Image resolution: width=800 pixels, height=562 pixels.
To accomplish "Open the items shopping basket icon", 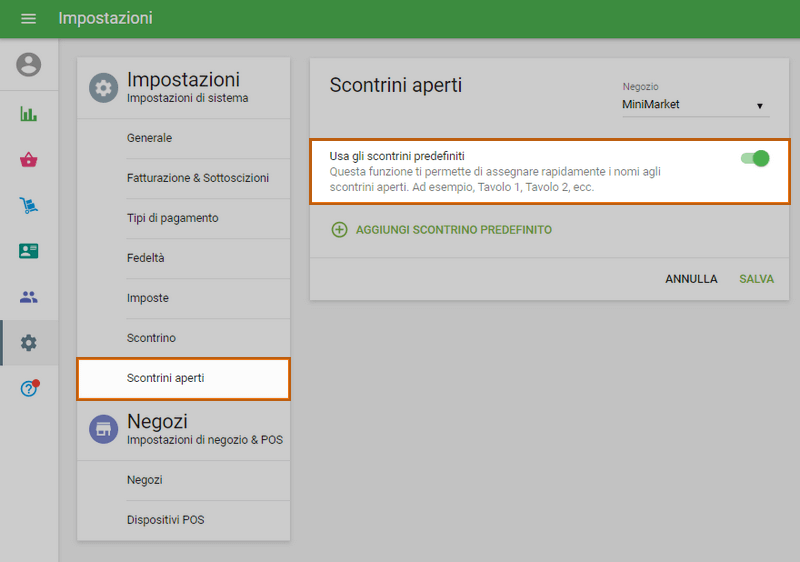I will coord(29,160).
